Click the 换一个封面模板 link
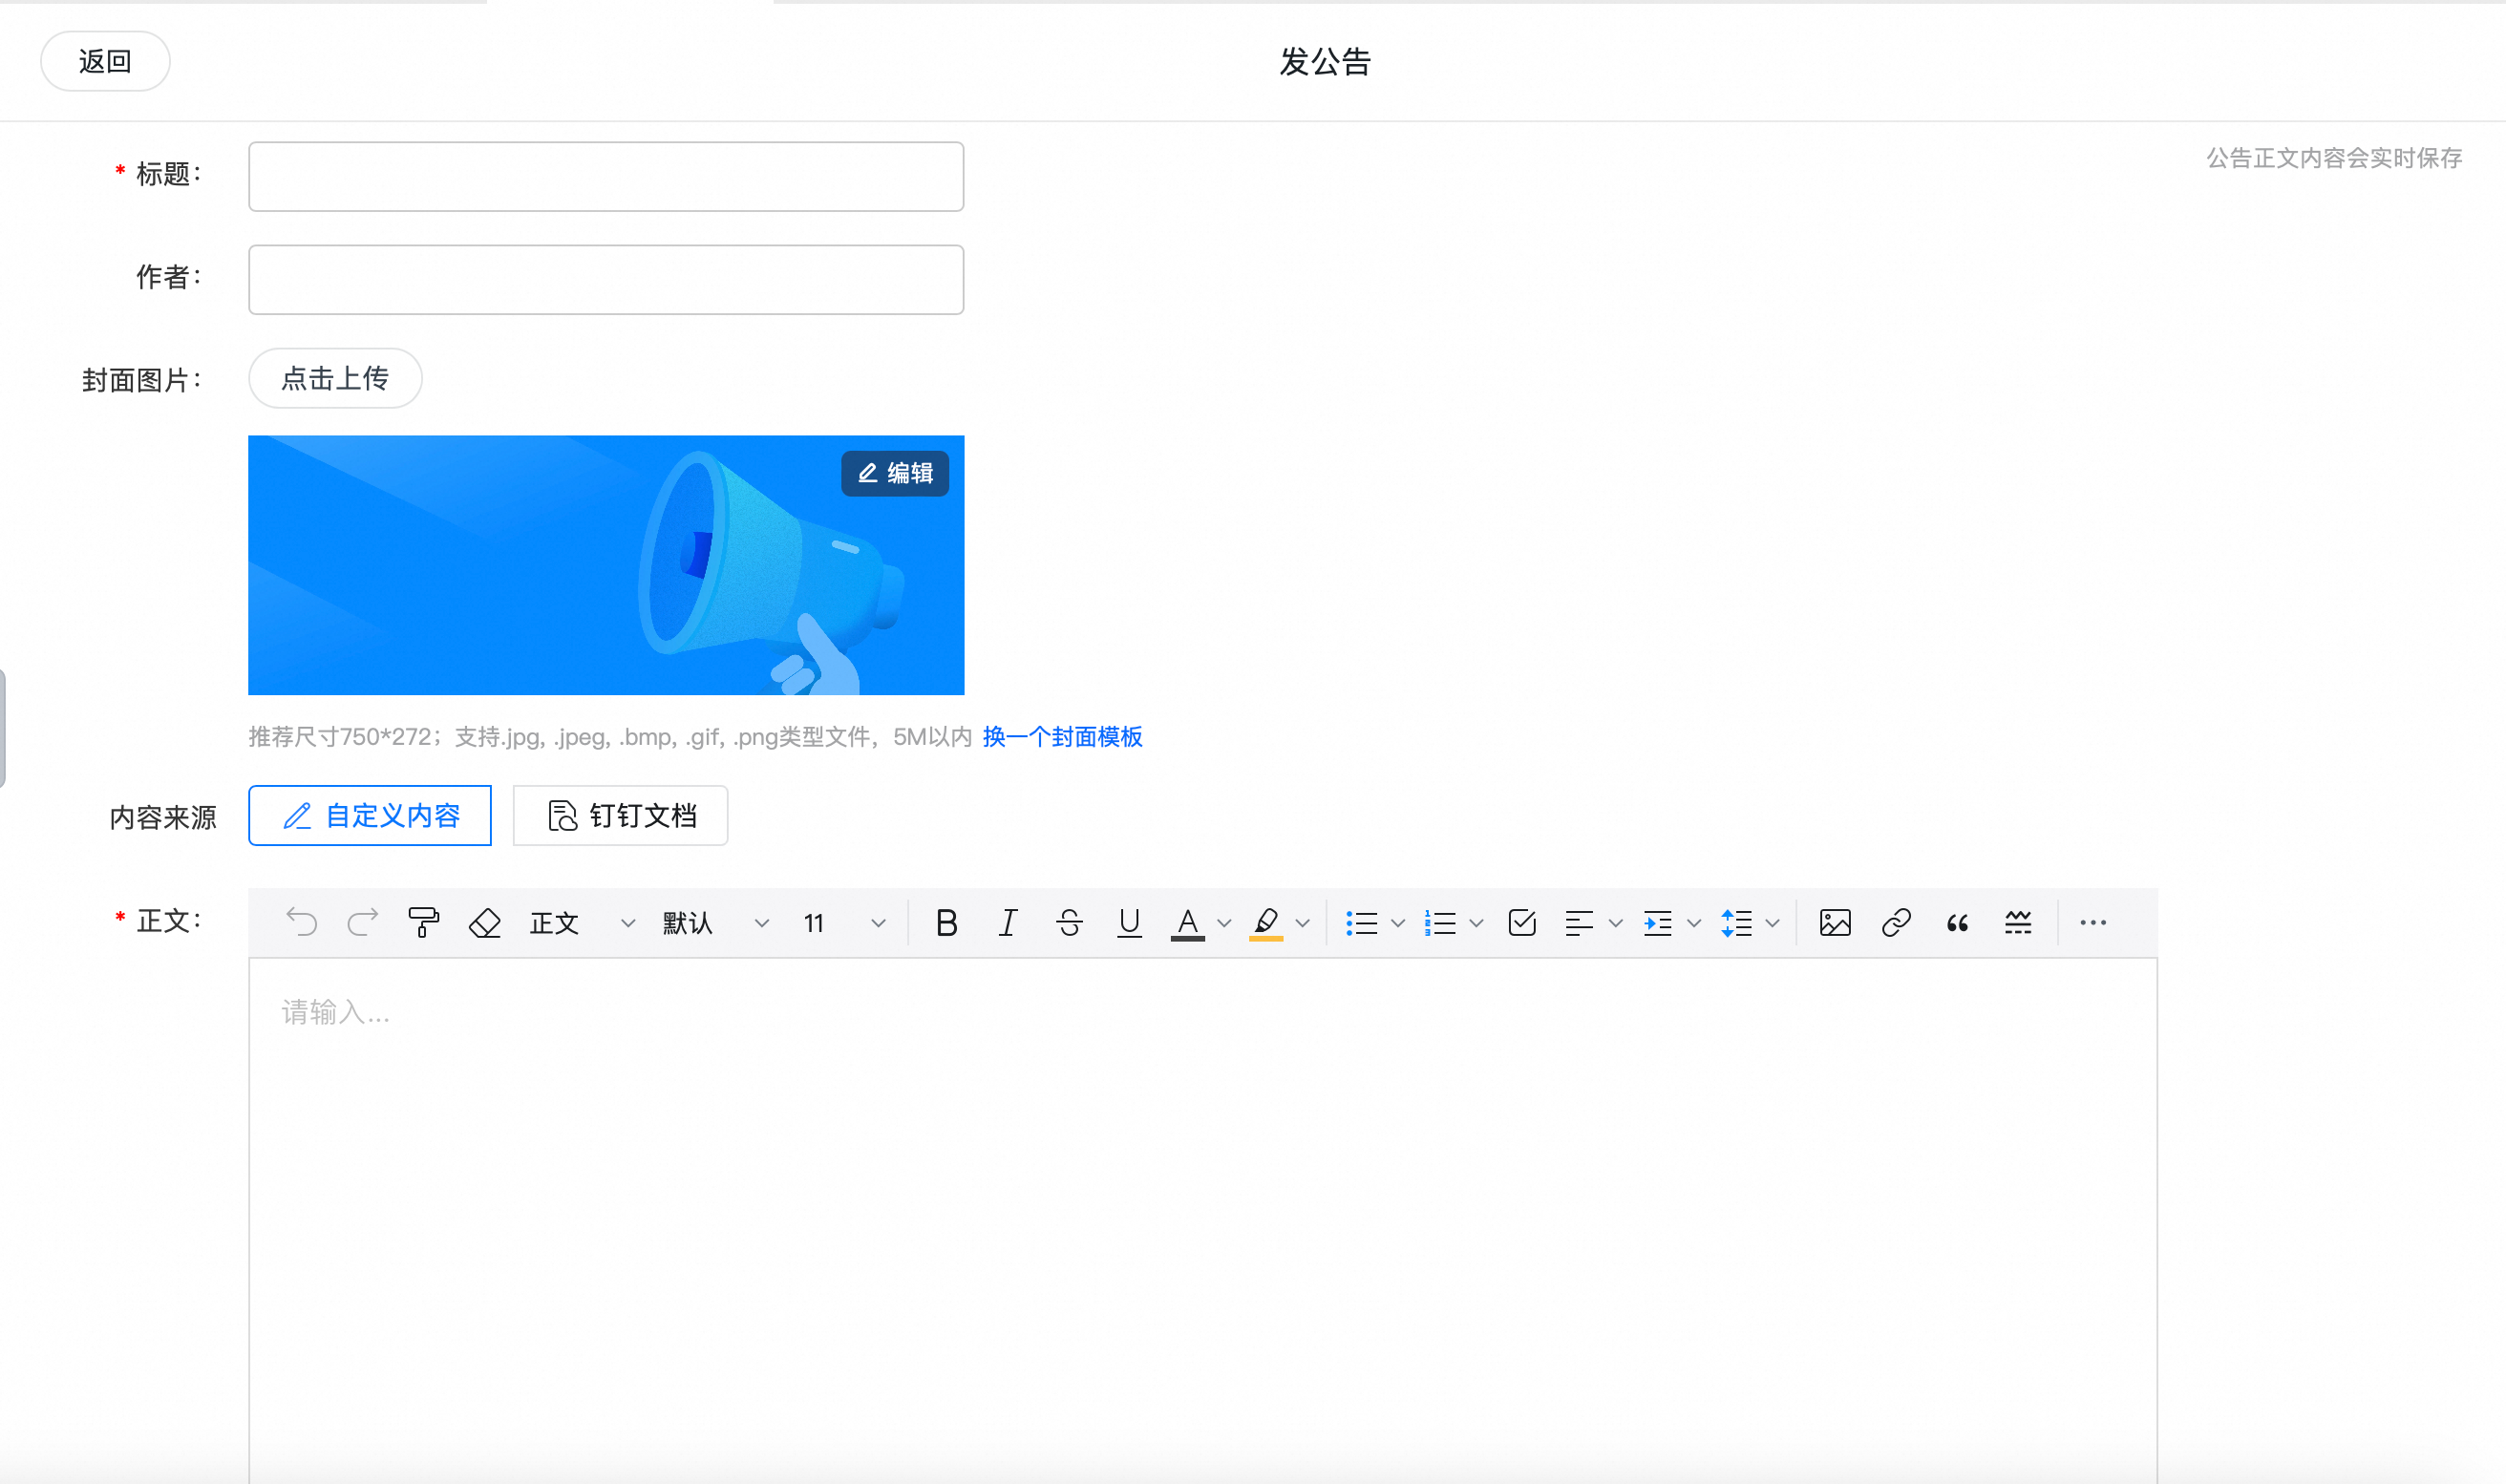2506x1484 pixels. 1062,737
